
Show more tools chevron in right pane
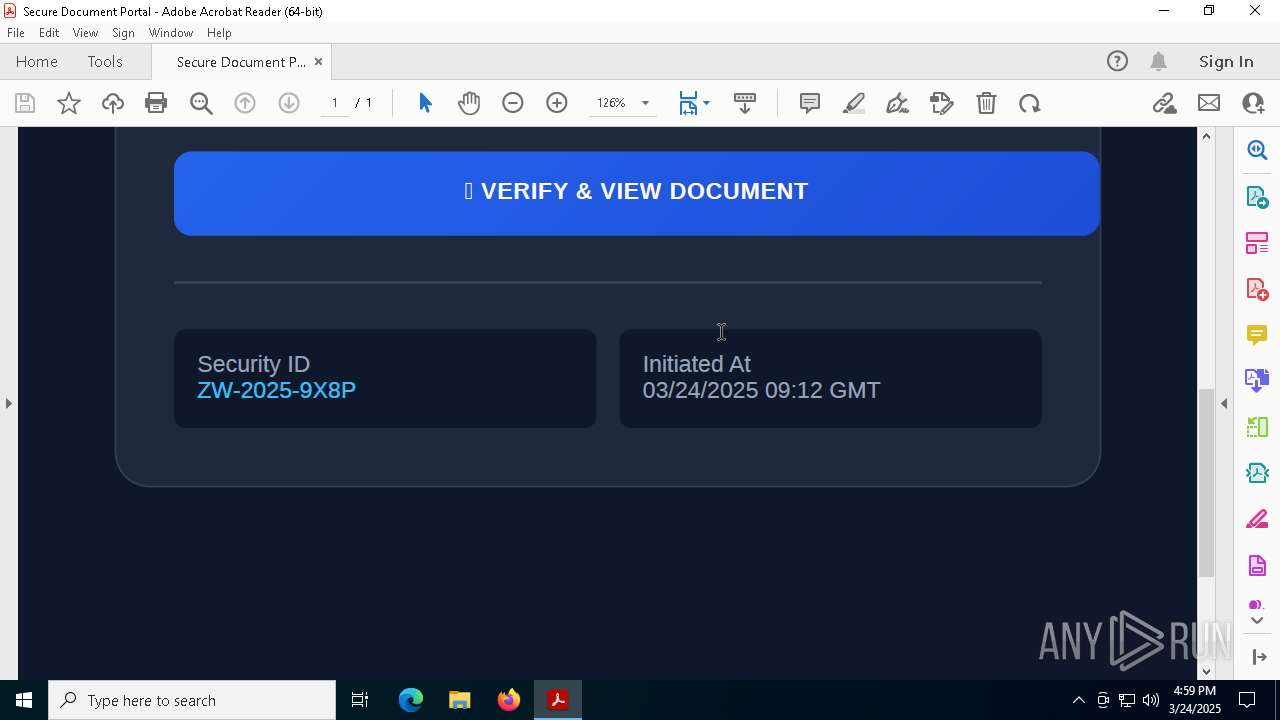(x=1257, y=621)
